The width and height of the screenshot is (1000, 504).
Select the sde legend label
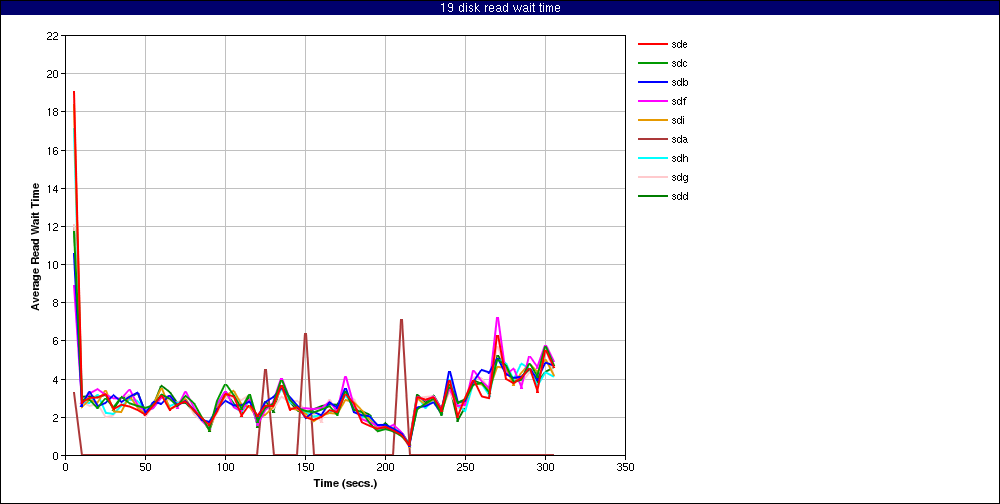coord(680,45)
